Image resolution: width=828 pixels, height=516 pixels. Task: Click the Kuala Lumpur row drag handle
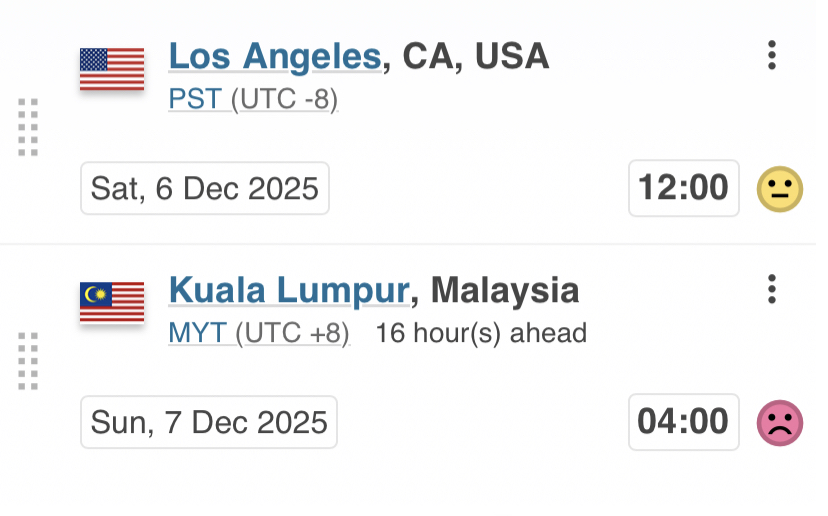[28, 360]
